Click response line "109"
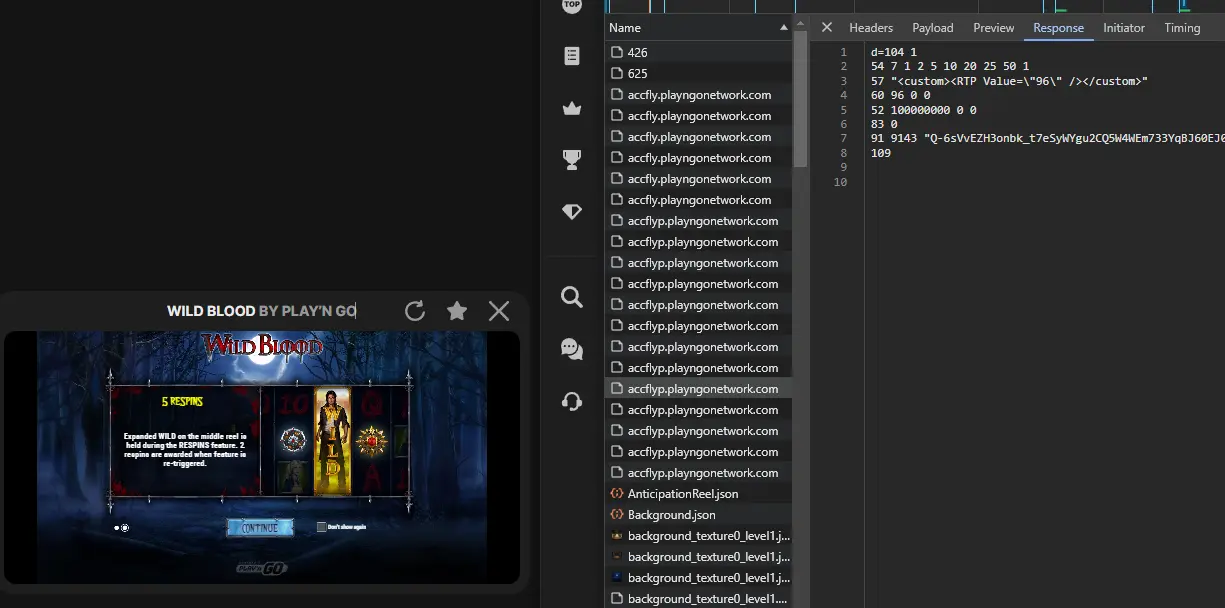Viewport: 1225px width, 608px height. tap(880, 153)
